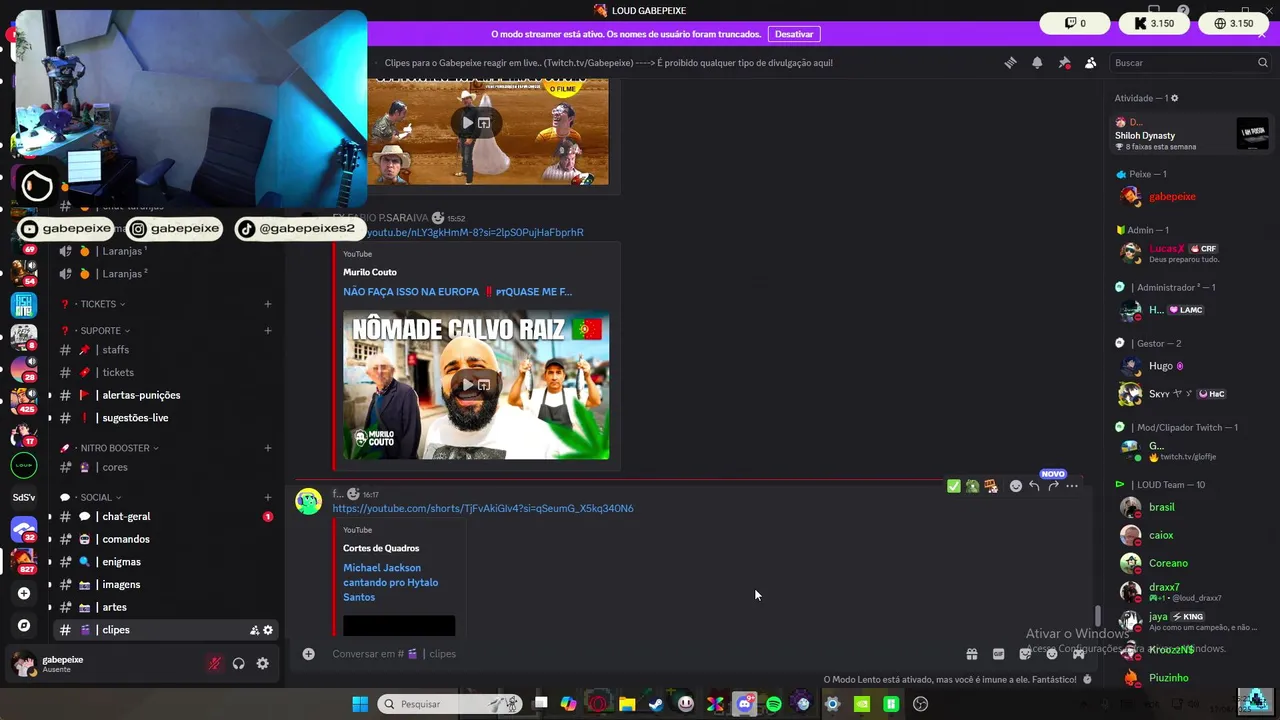Click taskbar Pesquisar search box
Screen dimensions: 1280x720
click(x=452, y=704)
